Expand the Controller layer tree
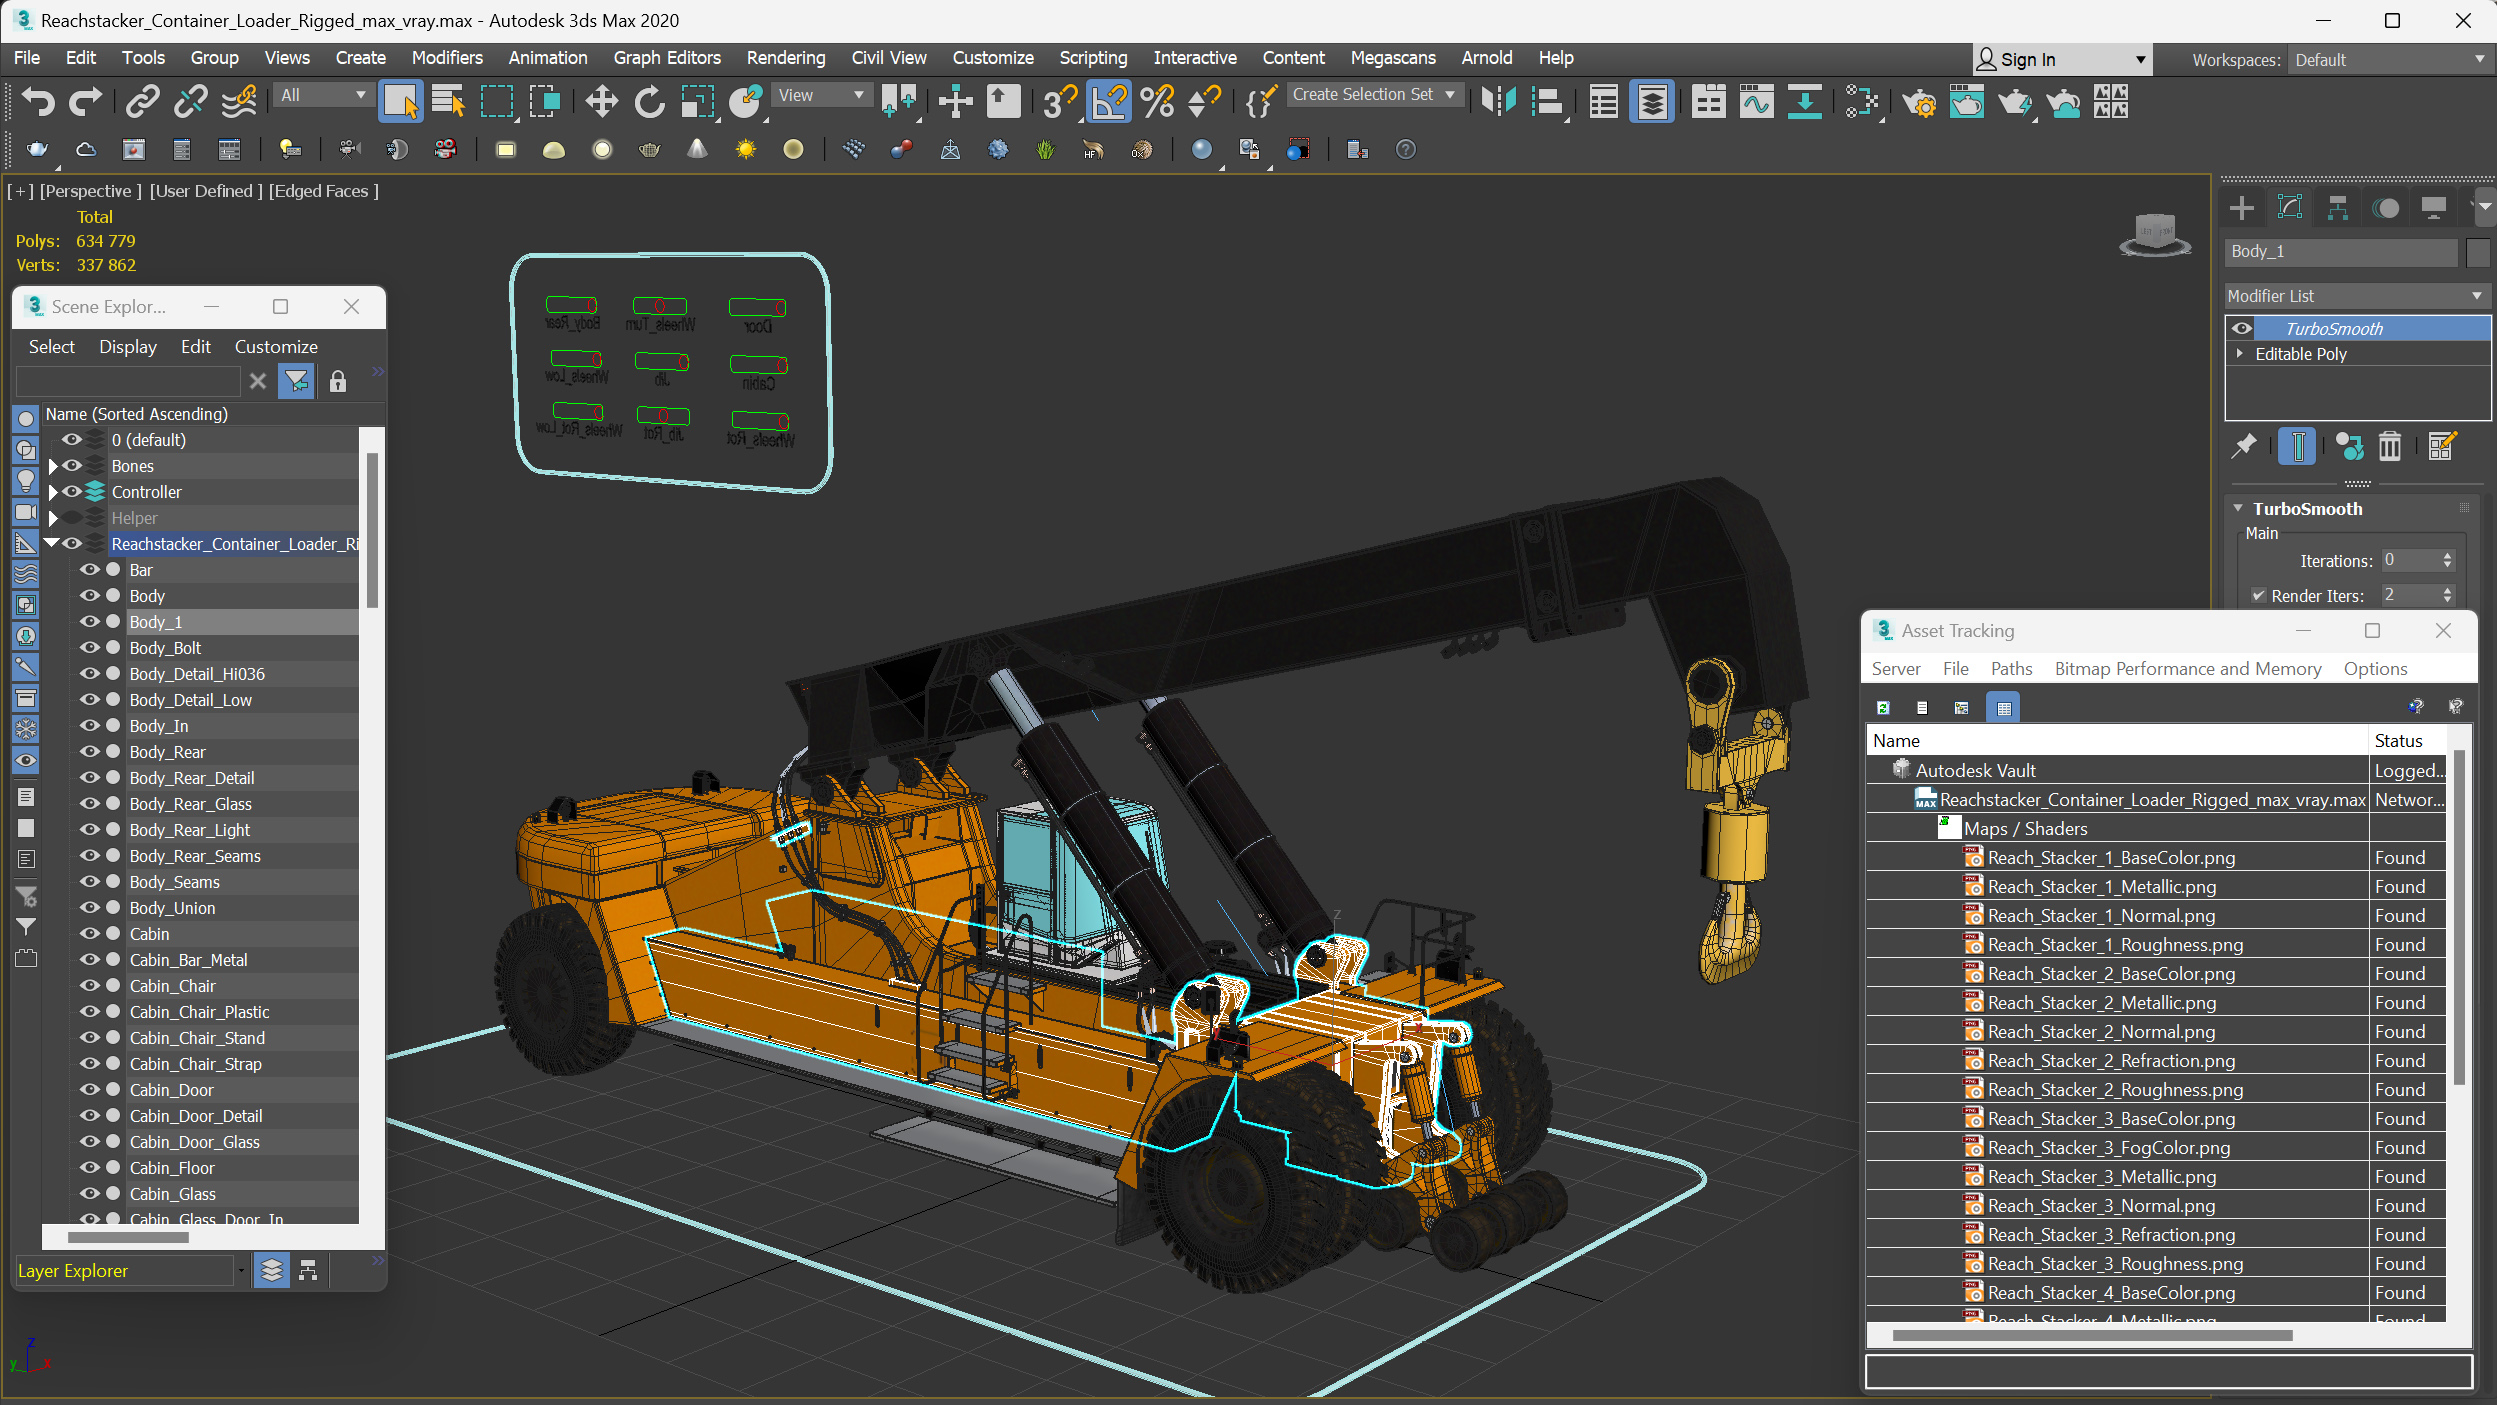The width and height of the screenshot is (2497, 1405). point(53,491)
